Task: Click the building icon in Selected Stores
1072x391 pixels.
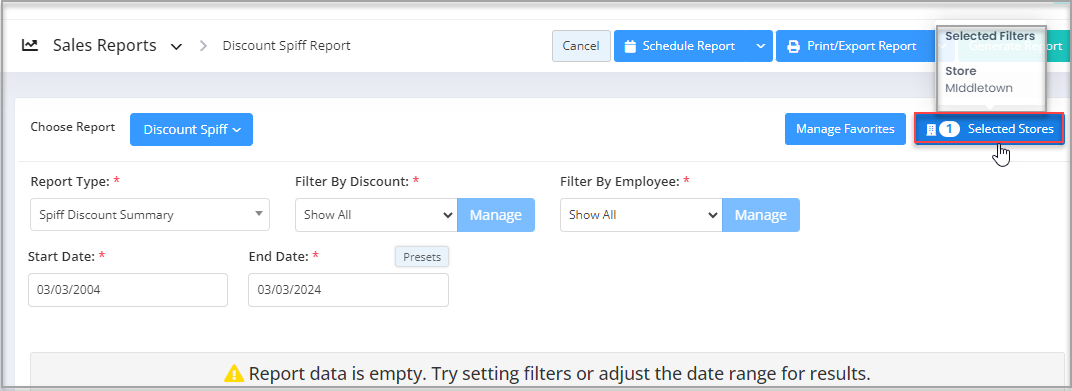Action: click(x=930, y=129)
